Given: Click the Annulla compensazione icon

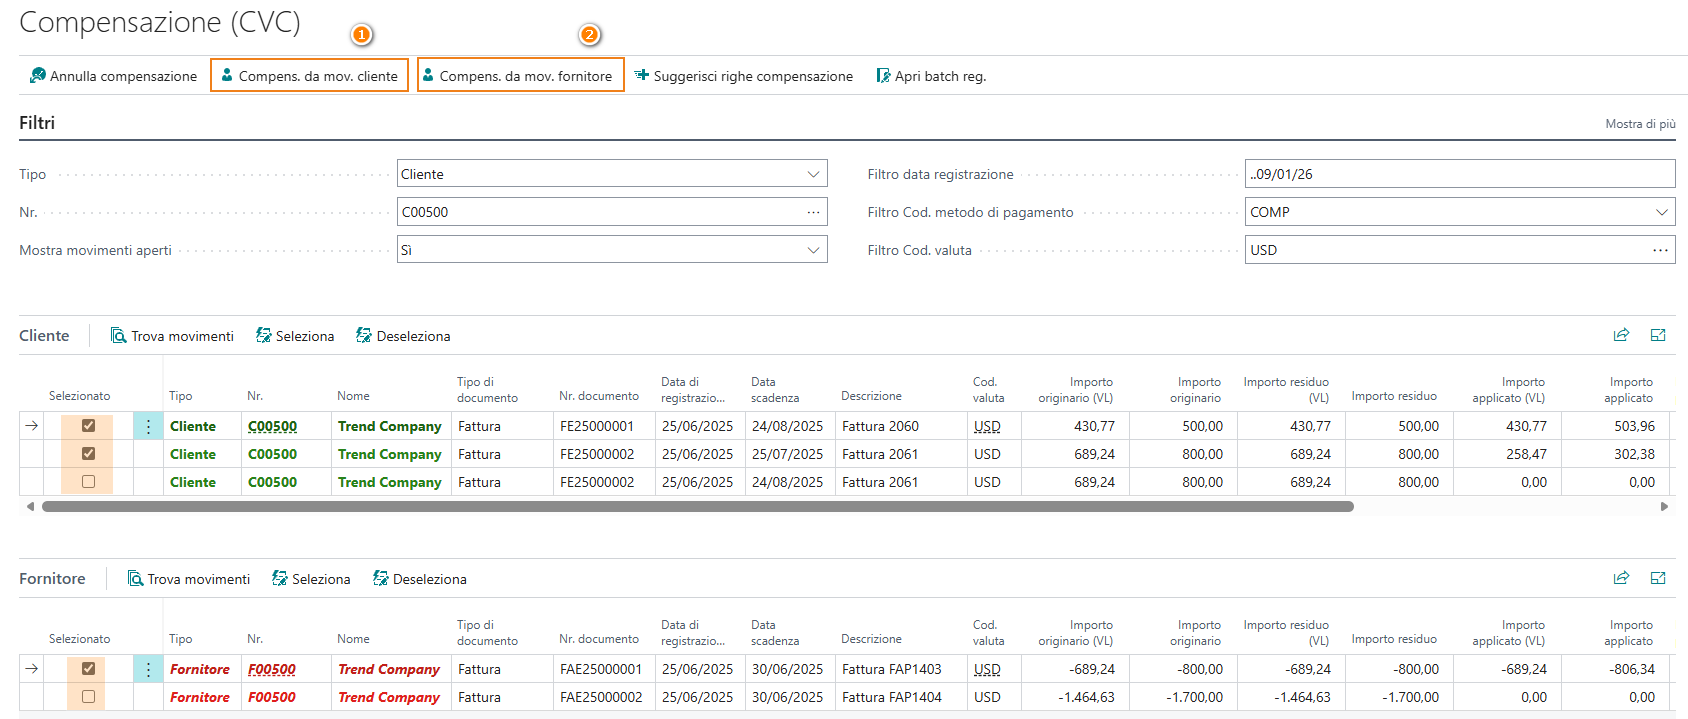Looking at the screenshot, I should tap(38, 76).
